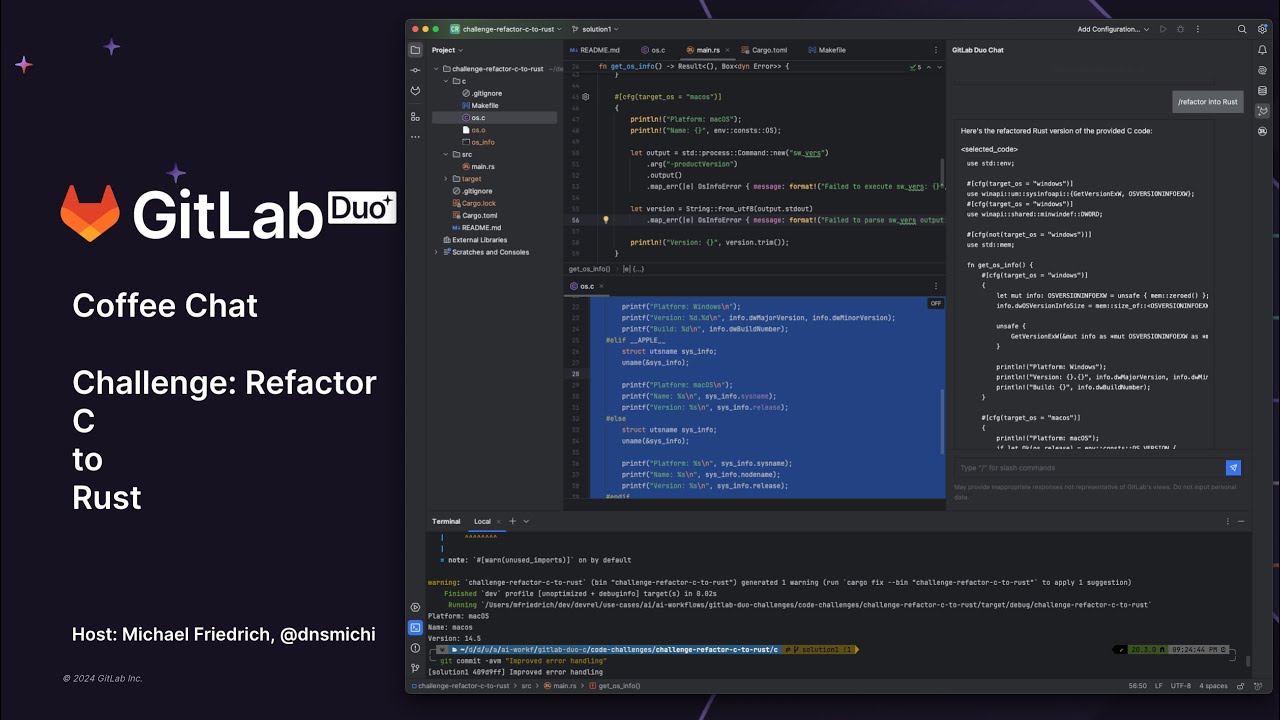Screen dimensions: 1280x720
Task: Click the lightbulb intention icon on line 56
Action: tap(605, 220)
